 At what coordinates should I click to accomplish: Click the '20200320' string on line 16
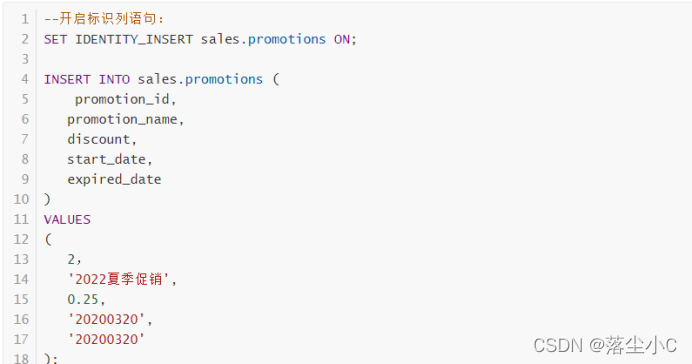coord(106,319)
